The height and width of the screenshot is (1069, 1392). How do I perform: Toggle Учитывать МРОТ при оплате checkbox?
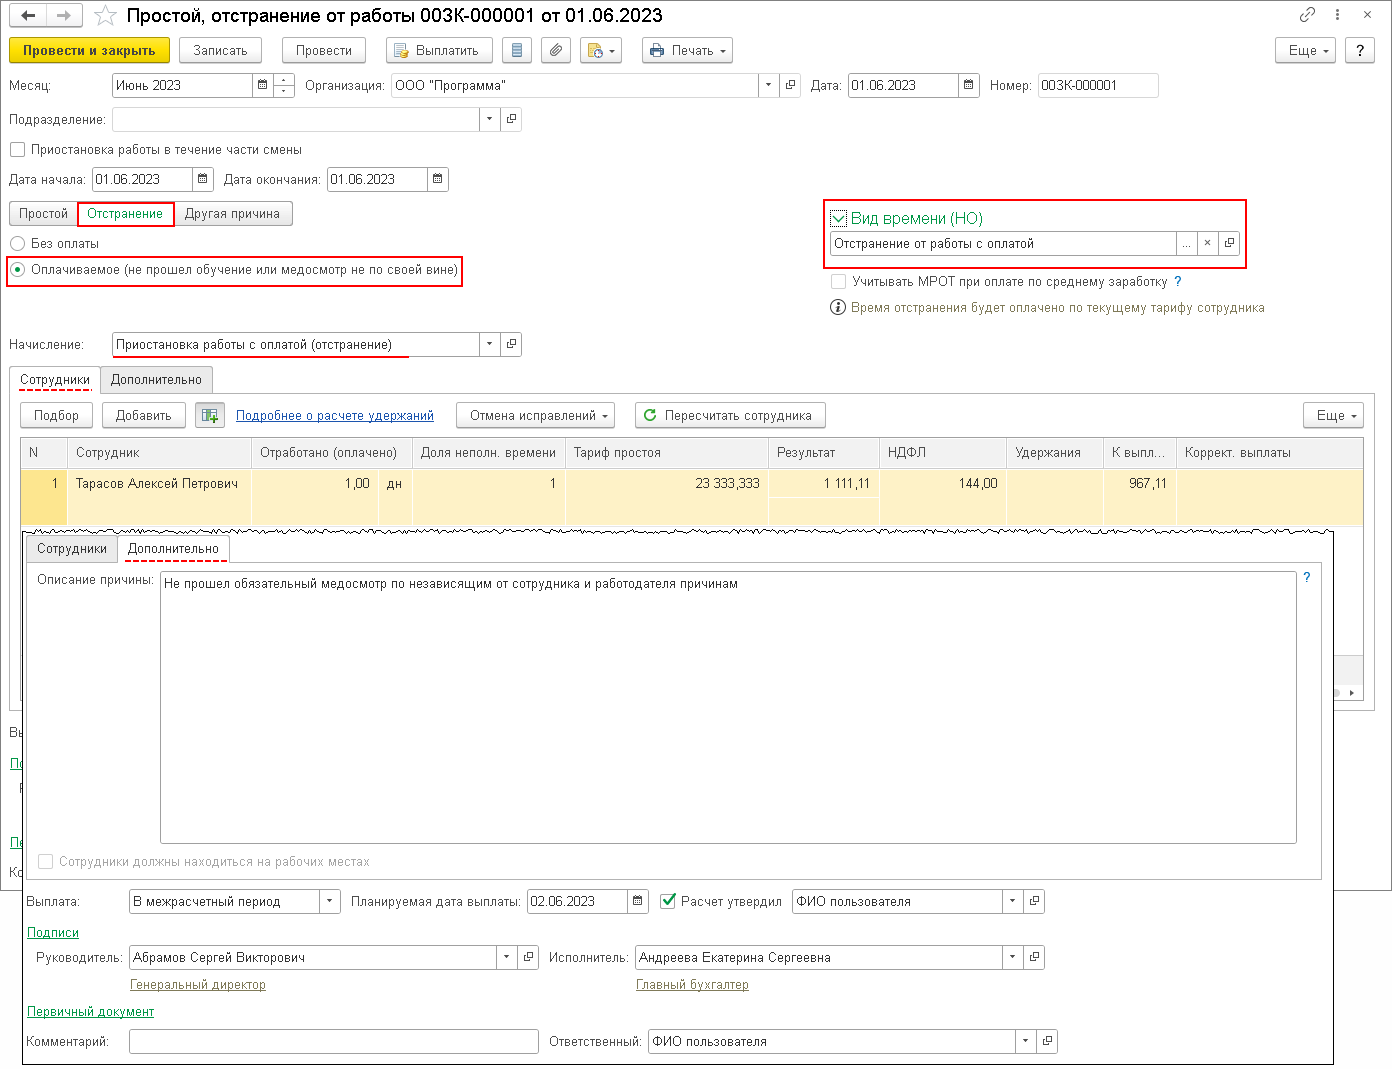pyautogui.click(x=839, y=281)
